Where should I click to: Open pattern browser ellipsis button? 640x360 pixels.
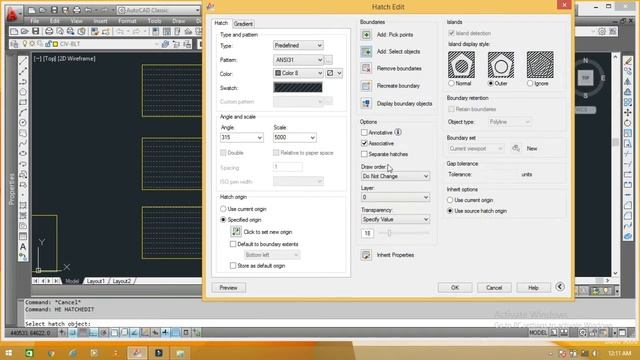click(328, 60)
